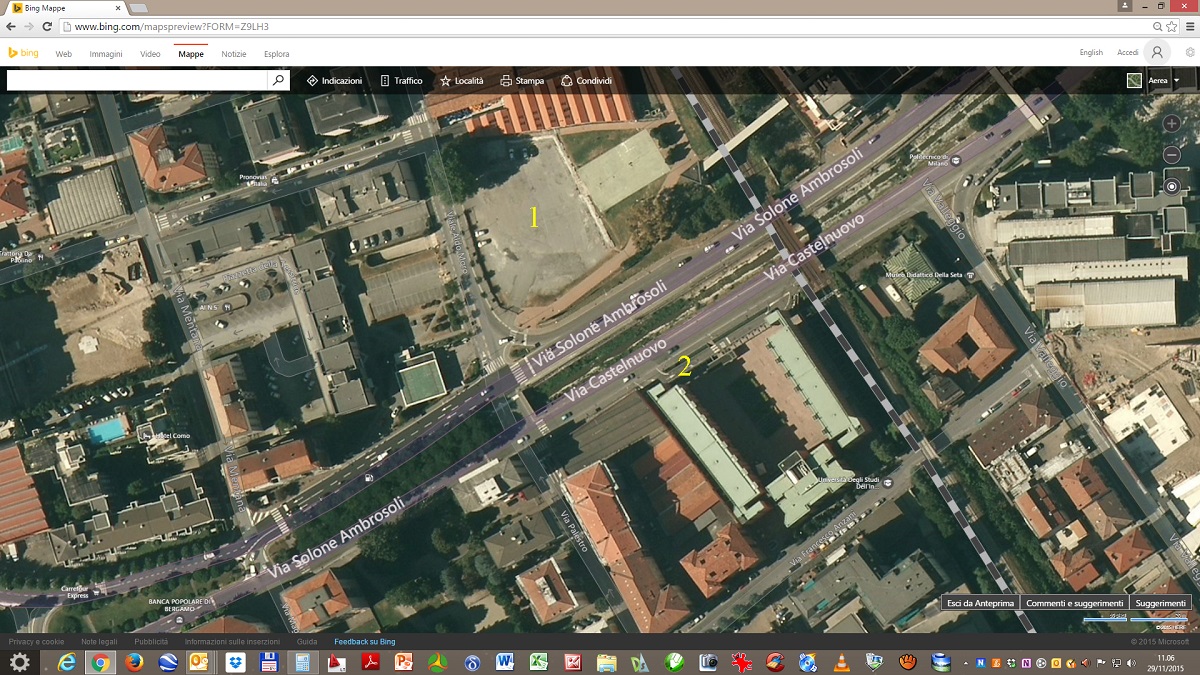The width and height of the screenshot is (1200, 675).
Task: Click the taskbar clock and date
Action: [x=1165, y=662]
